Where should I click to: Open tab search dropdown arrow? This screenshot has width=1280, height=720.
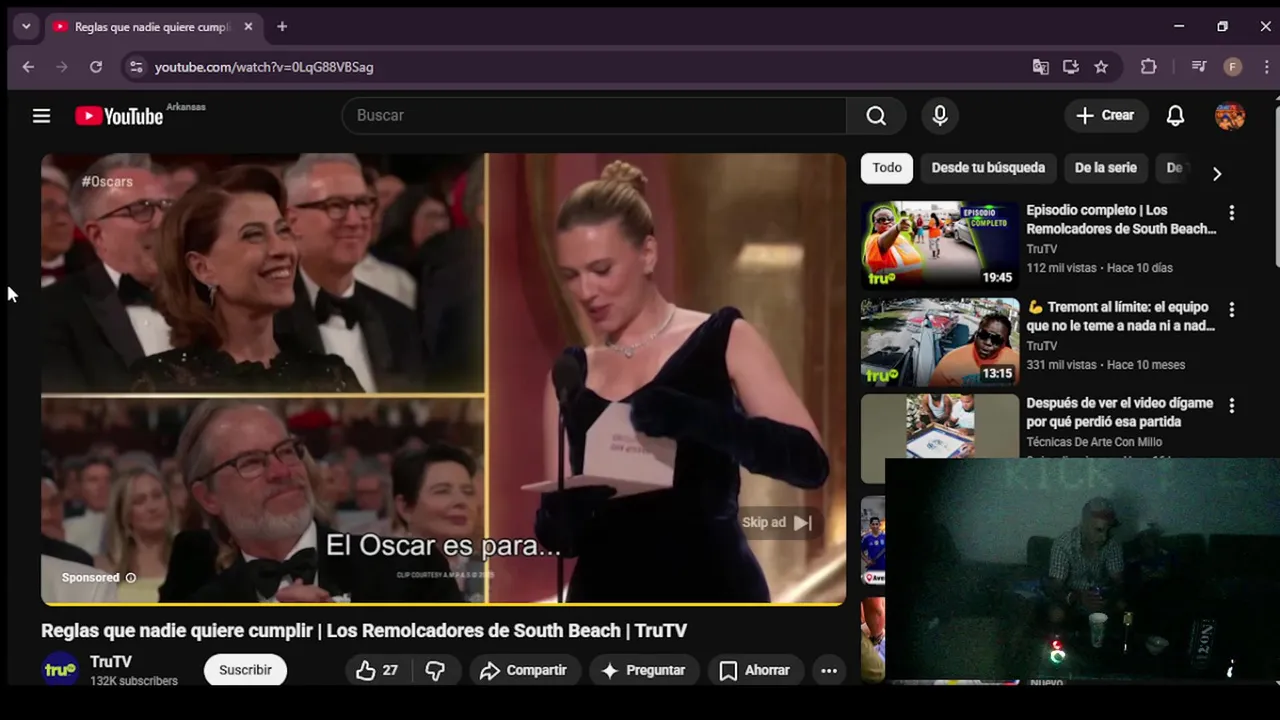(x=26, y=27)
